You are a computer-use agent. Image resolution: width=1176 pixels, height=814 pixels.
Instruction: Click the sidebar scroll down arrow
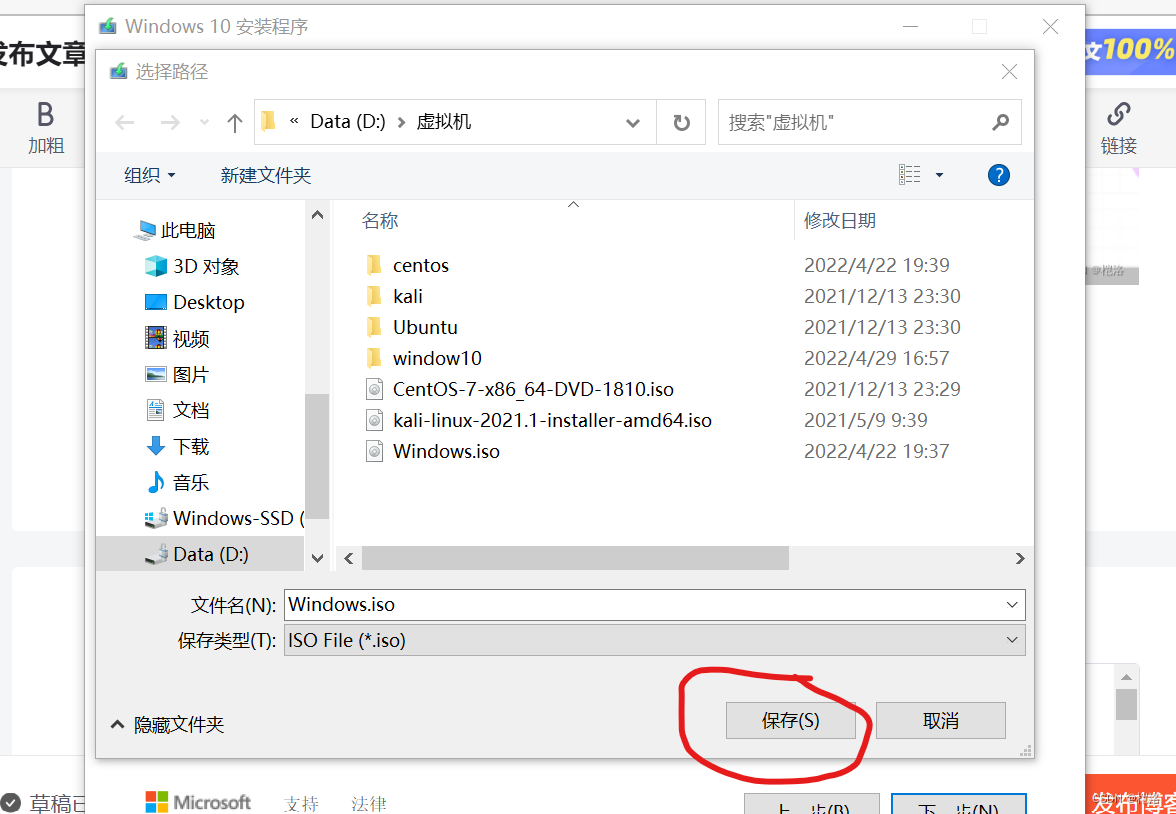pos(317,558)
